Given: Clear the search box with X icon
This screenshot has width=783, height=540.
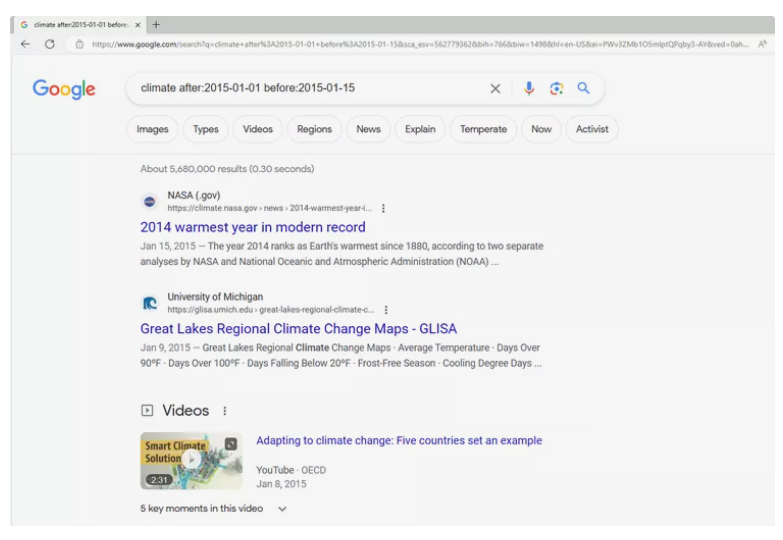Looking at the screenshot, I should [x=495, y=88].
